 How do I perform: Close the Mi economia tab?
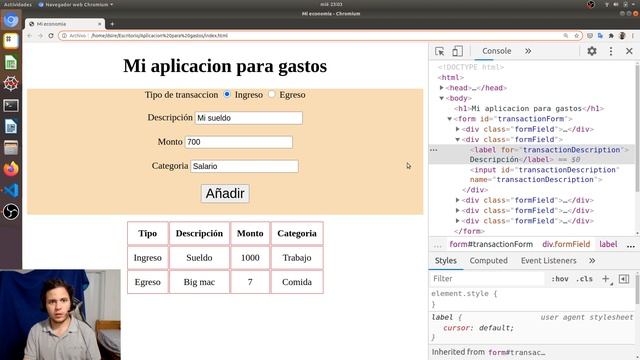click(x=100, y=24)
